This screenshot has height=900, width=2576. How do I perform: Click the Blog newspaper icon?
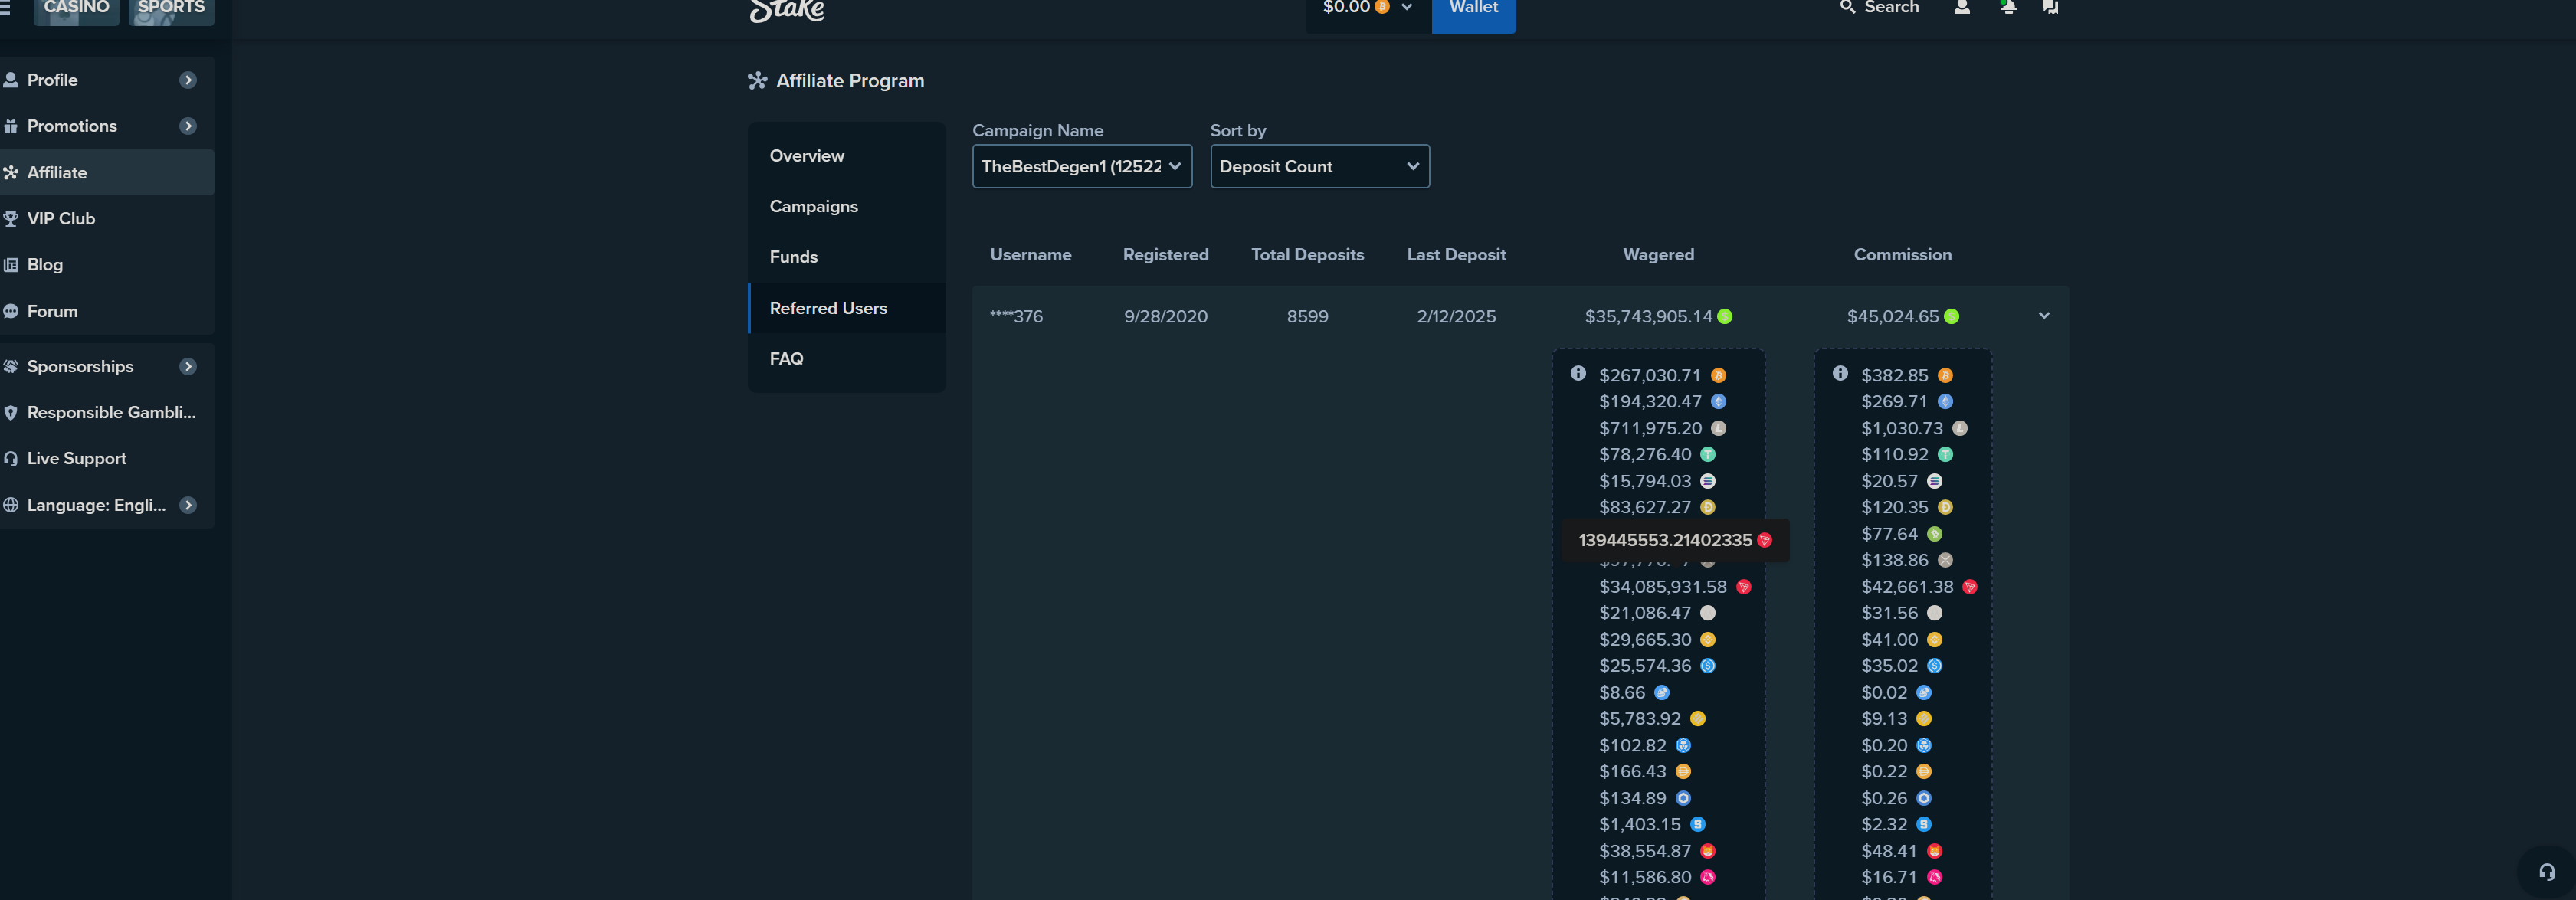(x=11, y=264)
